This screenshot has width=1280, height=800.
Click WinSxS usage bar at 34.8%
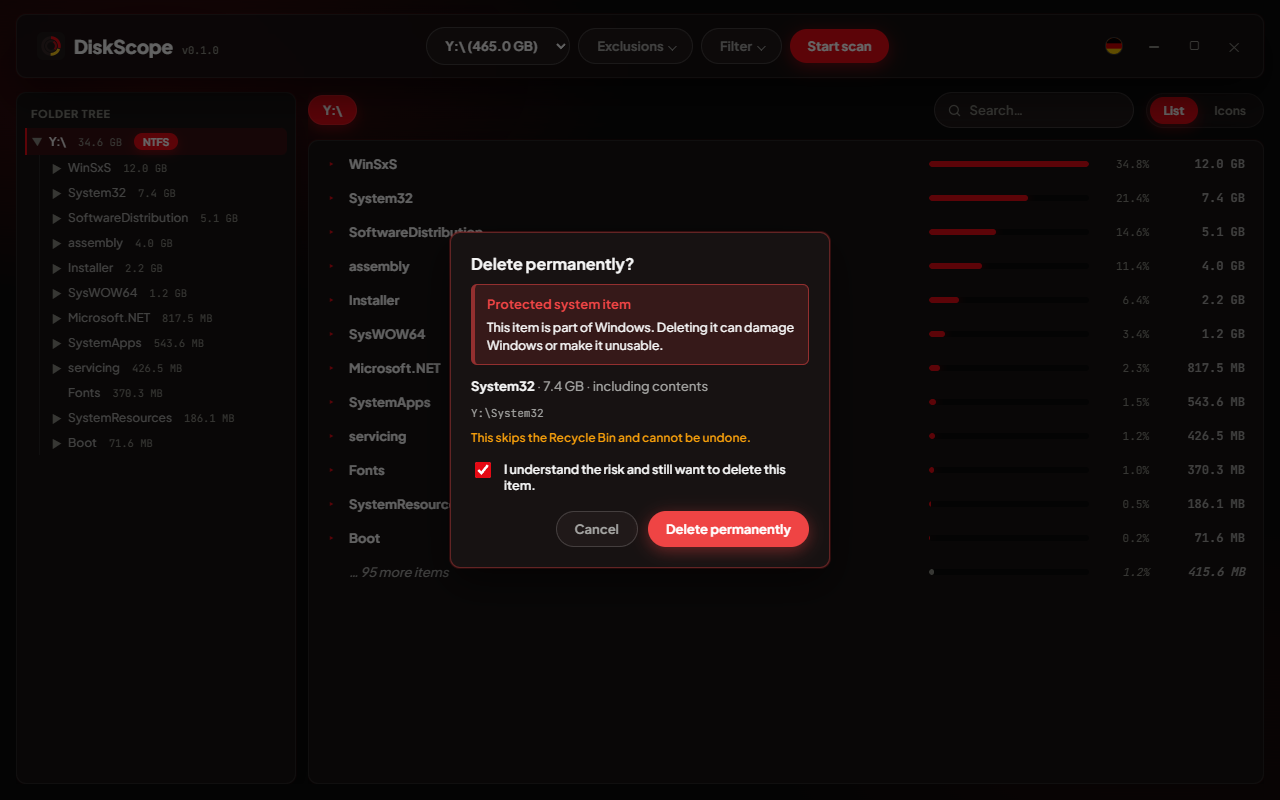click(x=1009, y=164)
